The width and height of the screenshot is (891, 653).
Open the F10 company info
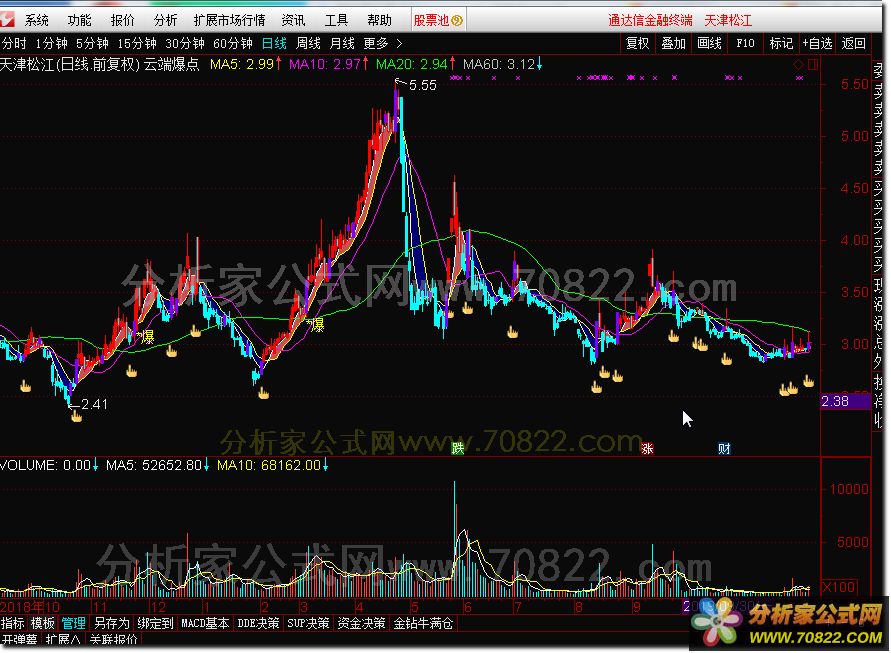pyautogui.click(x=745, y=44)
